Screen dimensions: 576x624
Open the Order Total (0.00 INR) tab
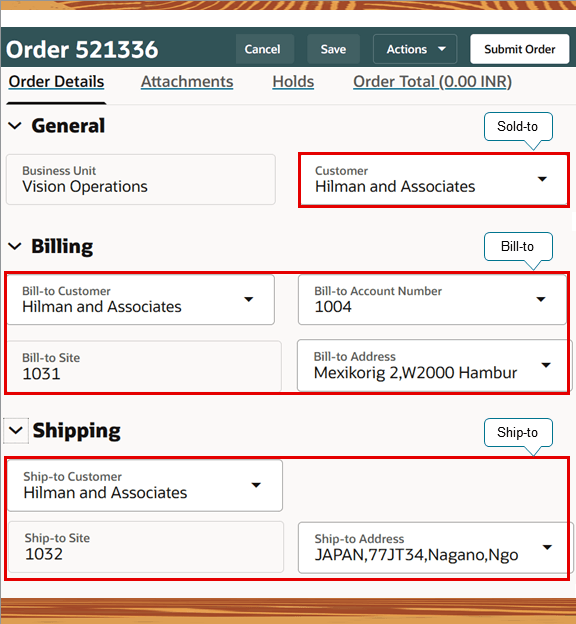[x=432, y=82]
